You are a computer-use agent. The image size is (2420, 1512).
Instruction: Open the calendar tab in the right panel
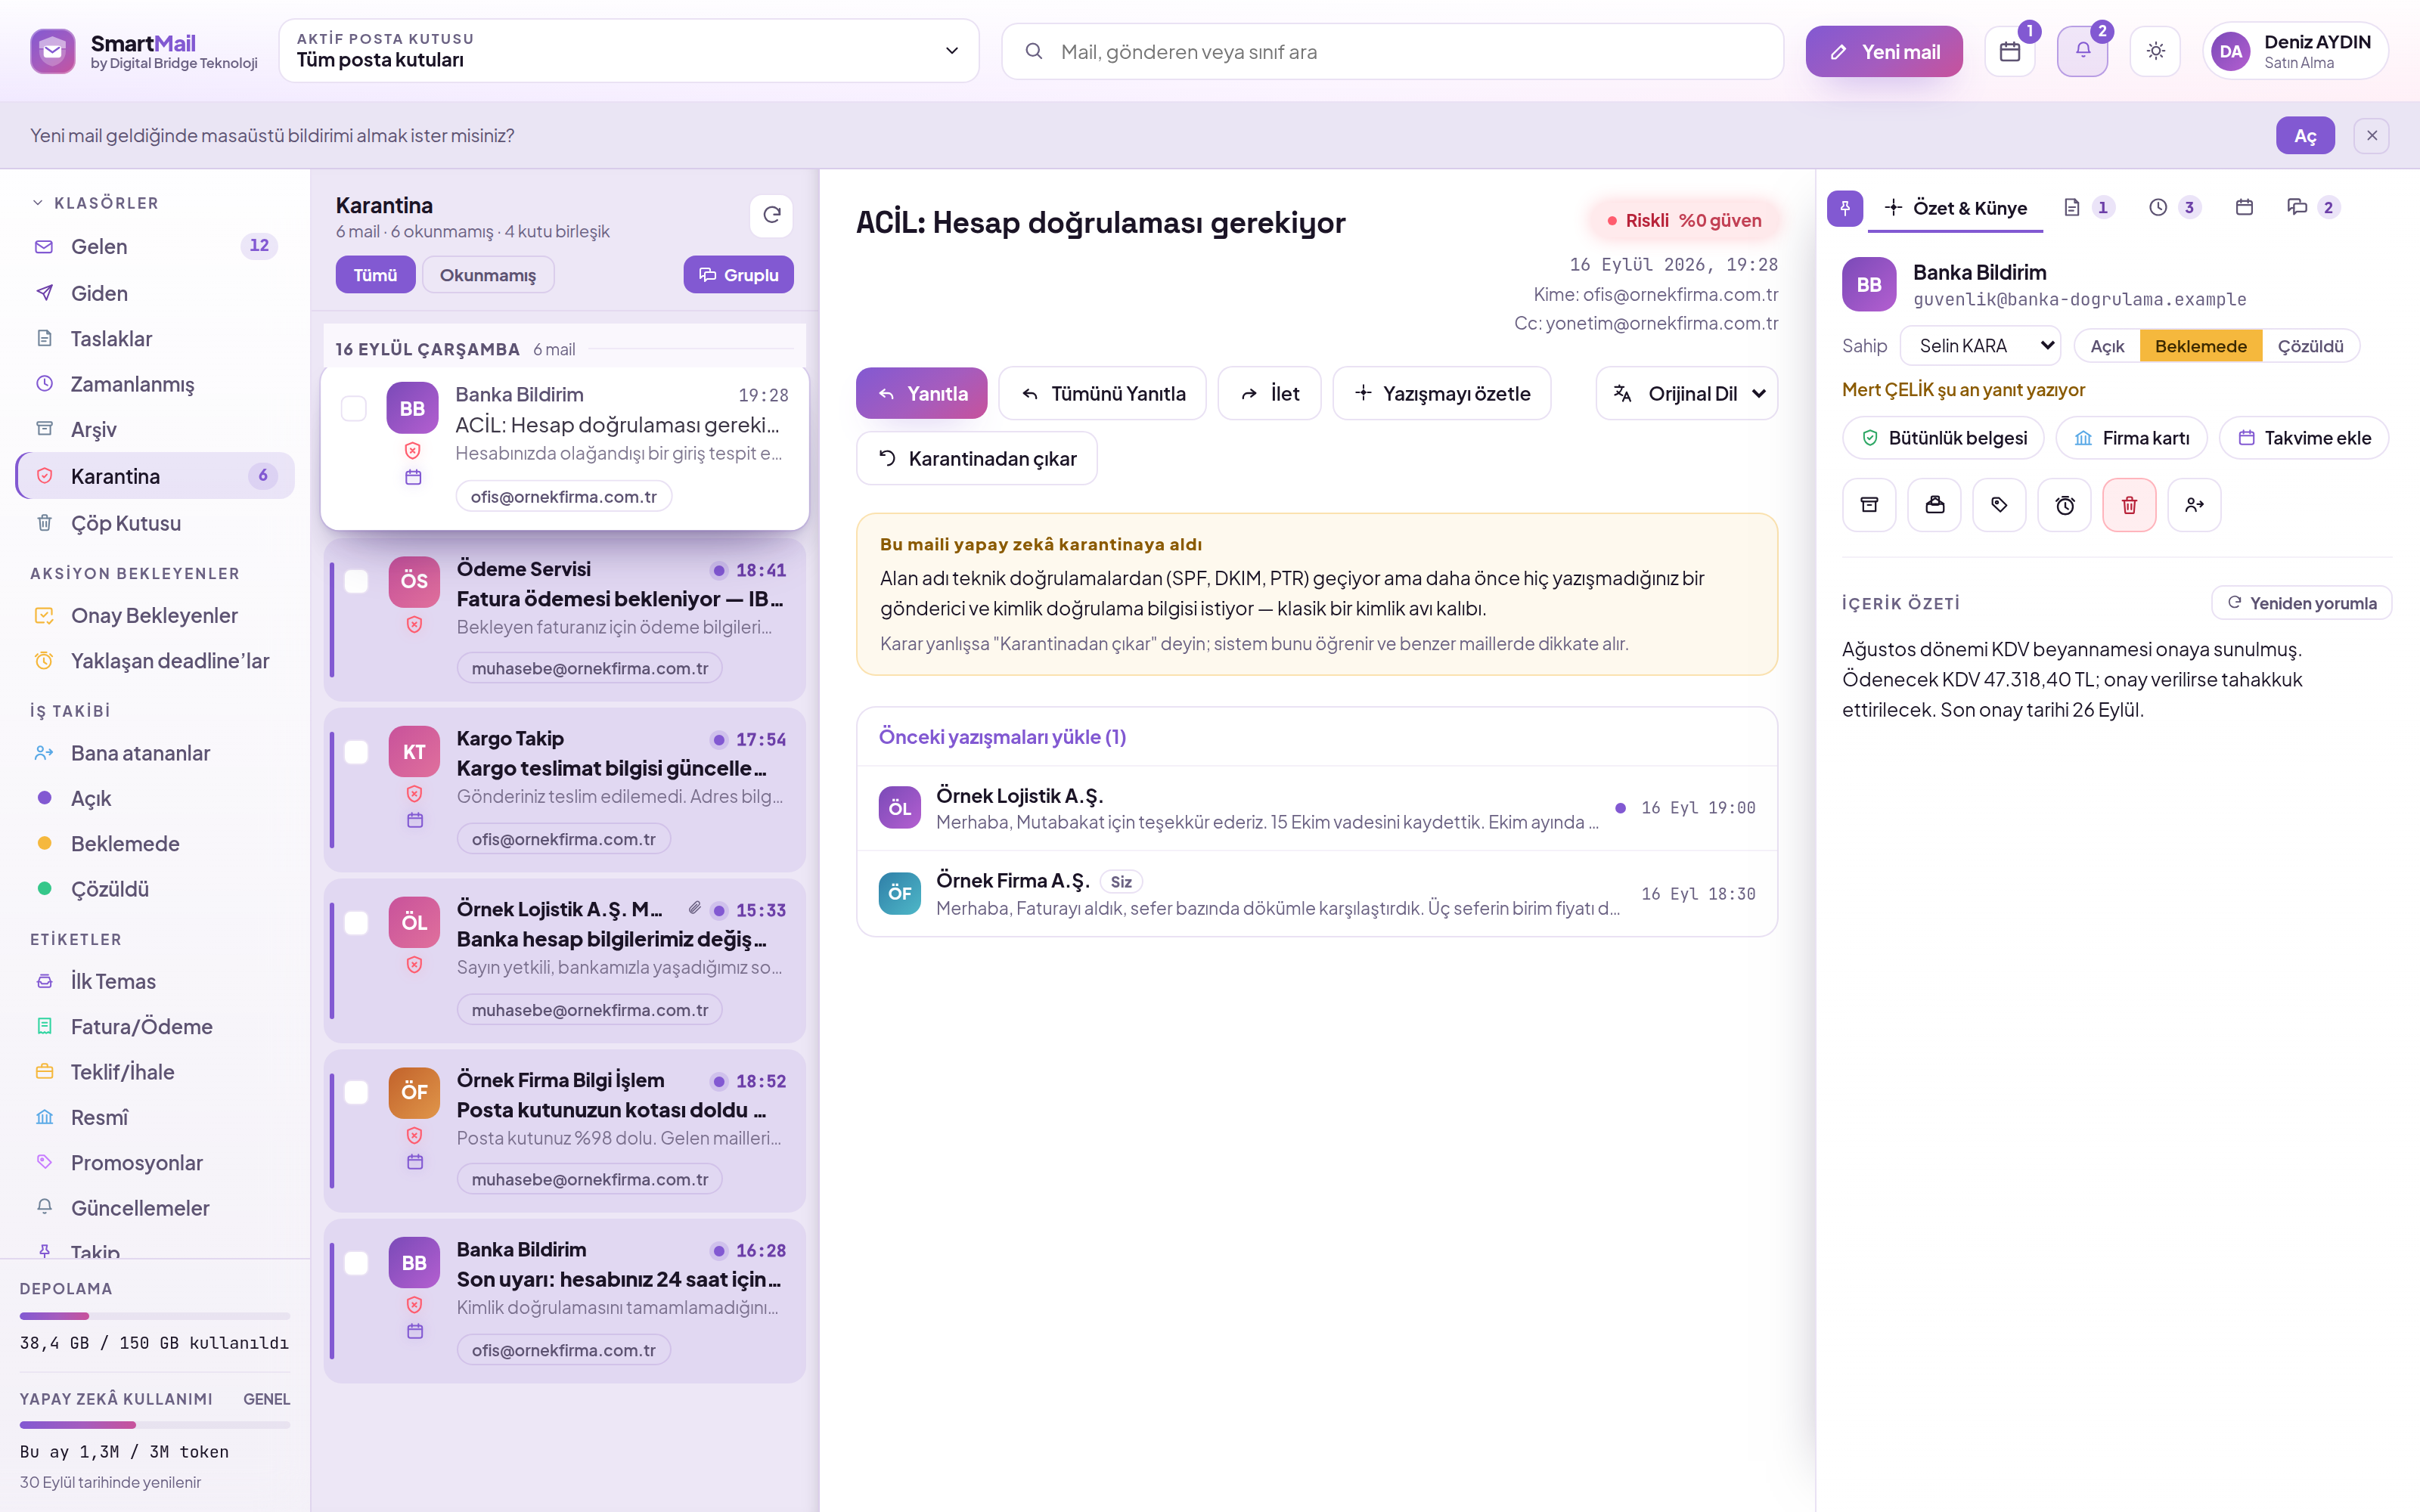[2244, 208]
